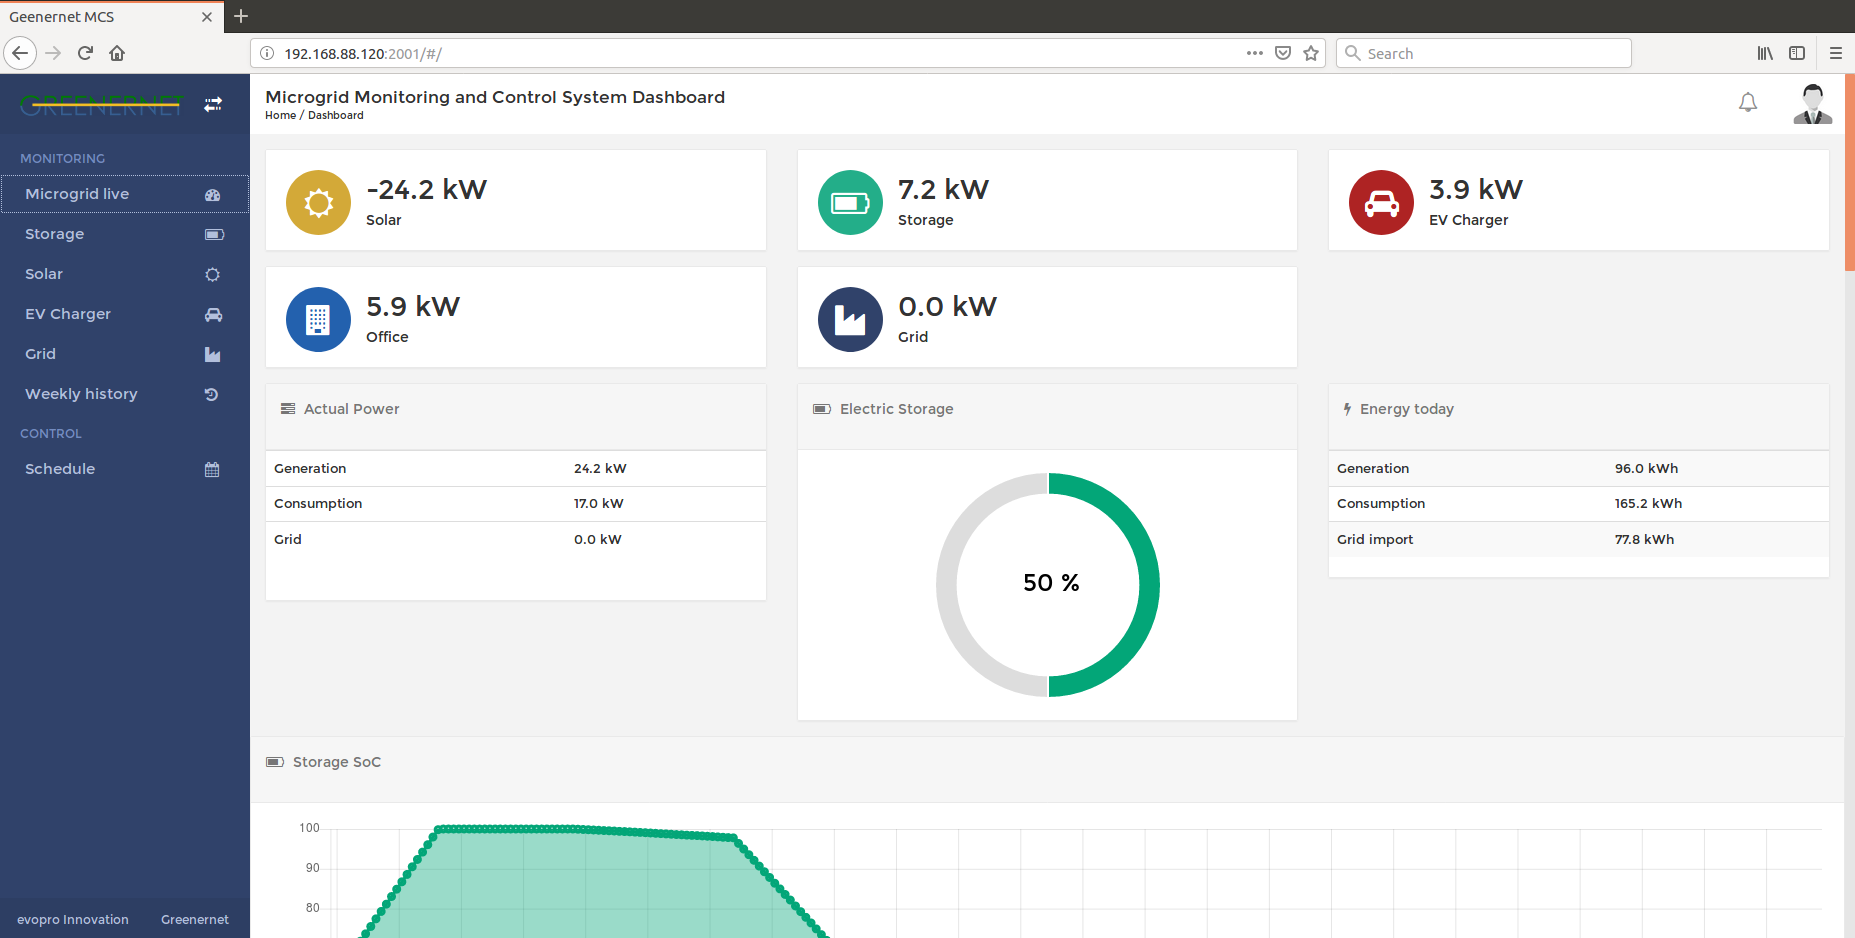Toggle the sidebar collapse arrows icon
The image size is (1855, 938).
coord(213,104)
